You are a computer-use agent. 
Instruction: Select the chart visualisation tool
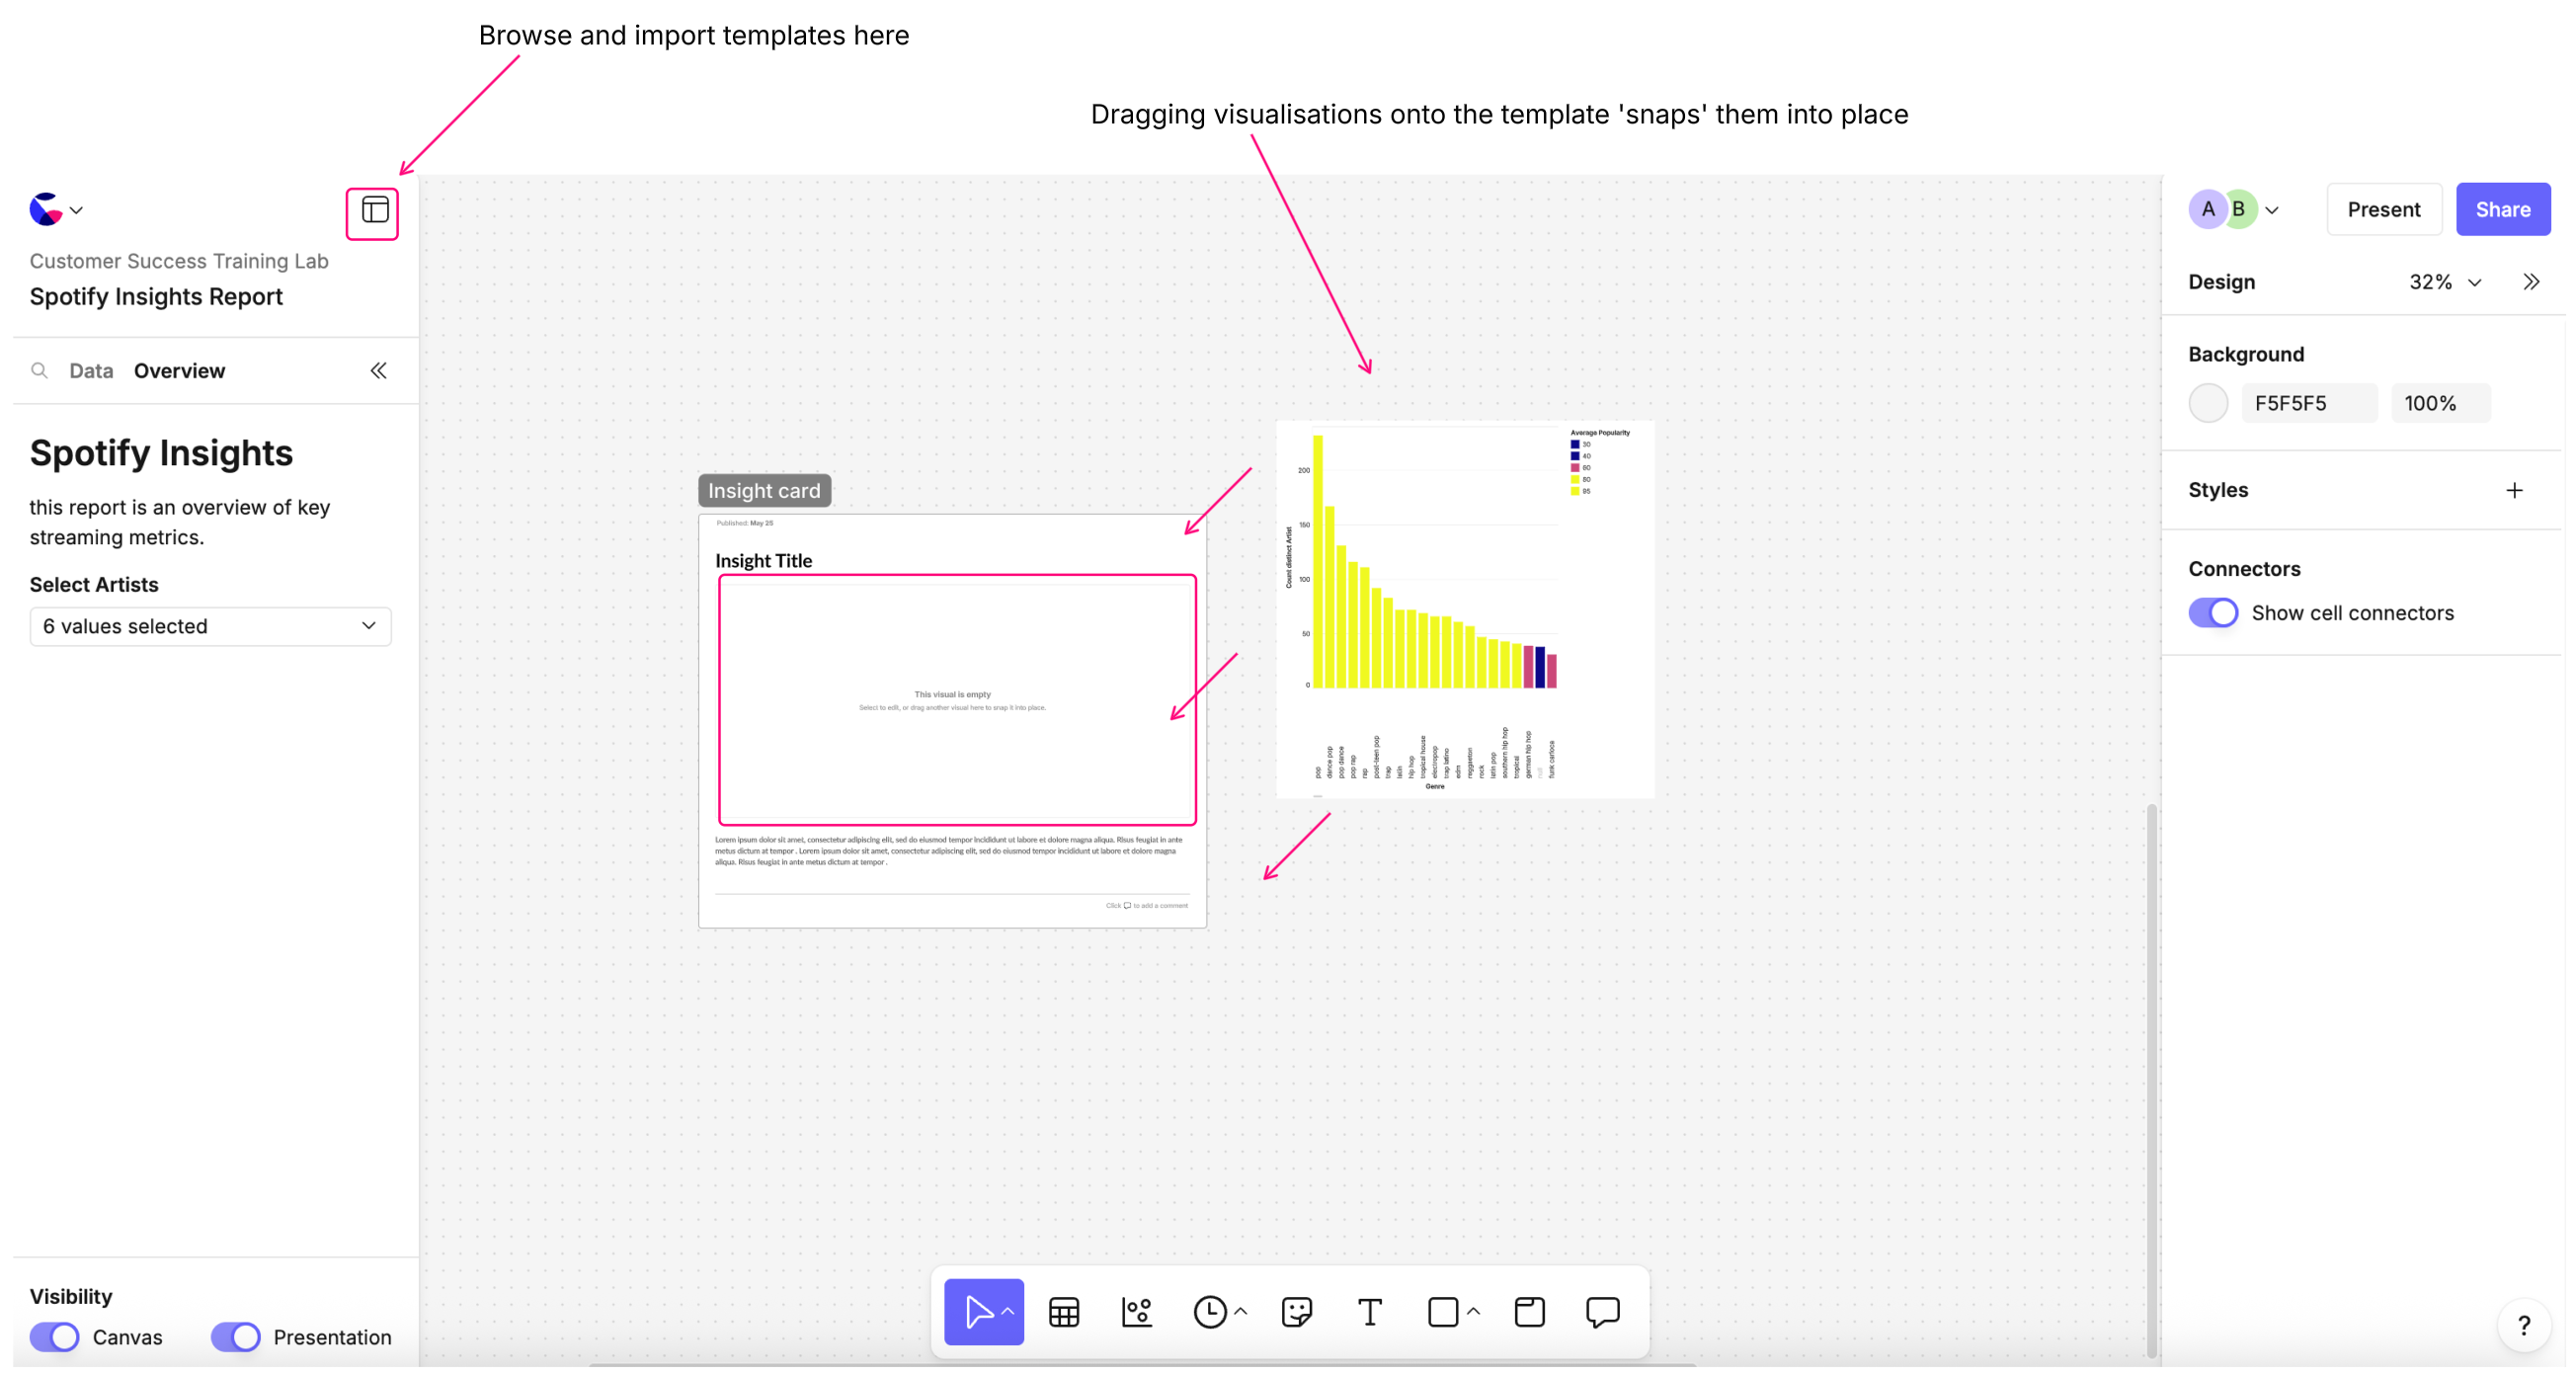pyautogui.click(x=1137, y=1311)
